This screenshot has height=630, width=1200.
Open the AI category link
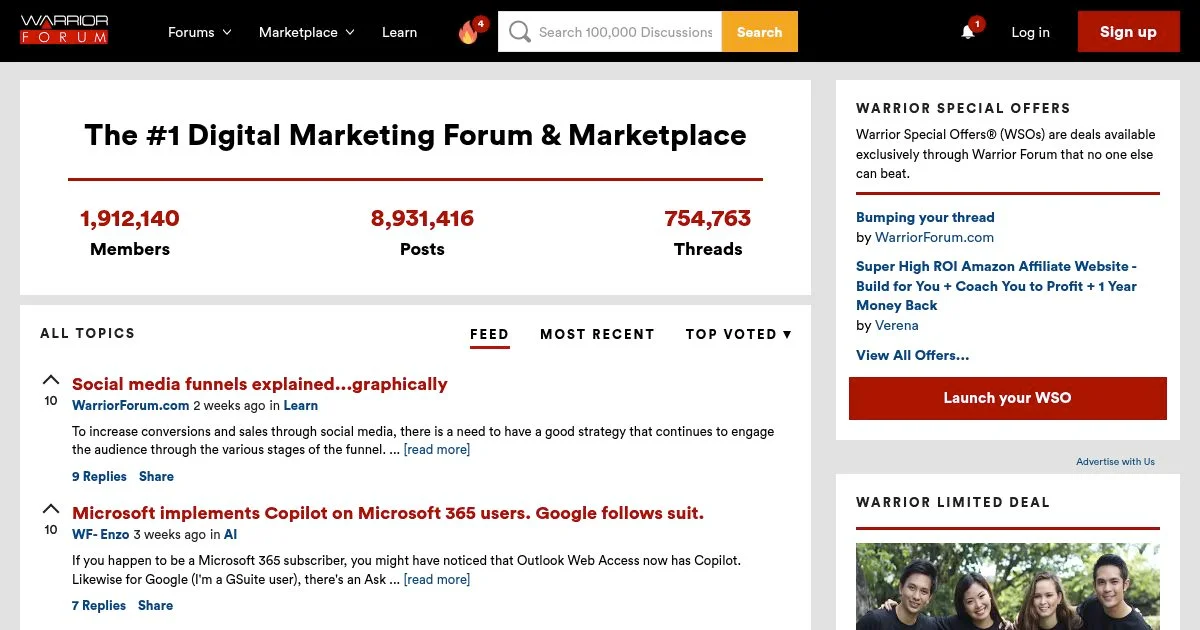230,535
